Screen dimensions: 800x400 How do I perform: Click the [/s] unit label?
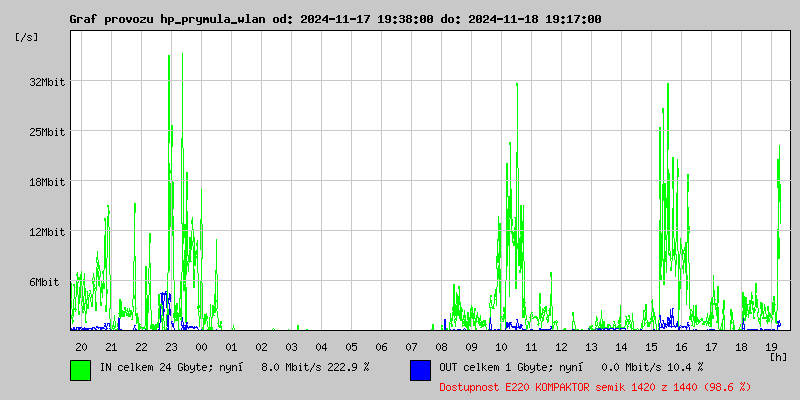tap(27, 37)
